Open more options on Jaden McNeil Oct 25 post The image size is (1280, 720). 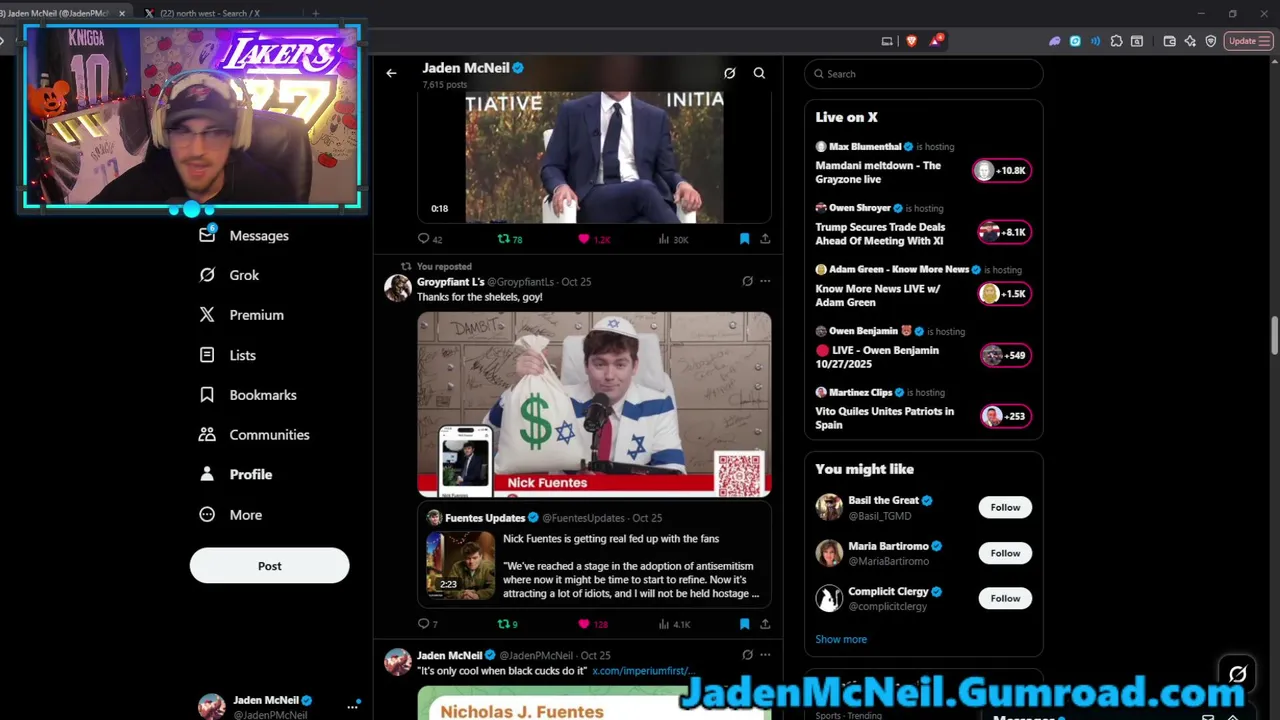[x=765, y=655]
